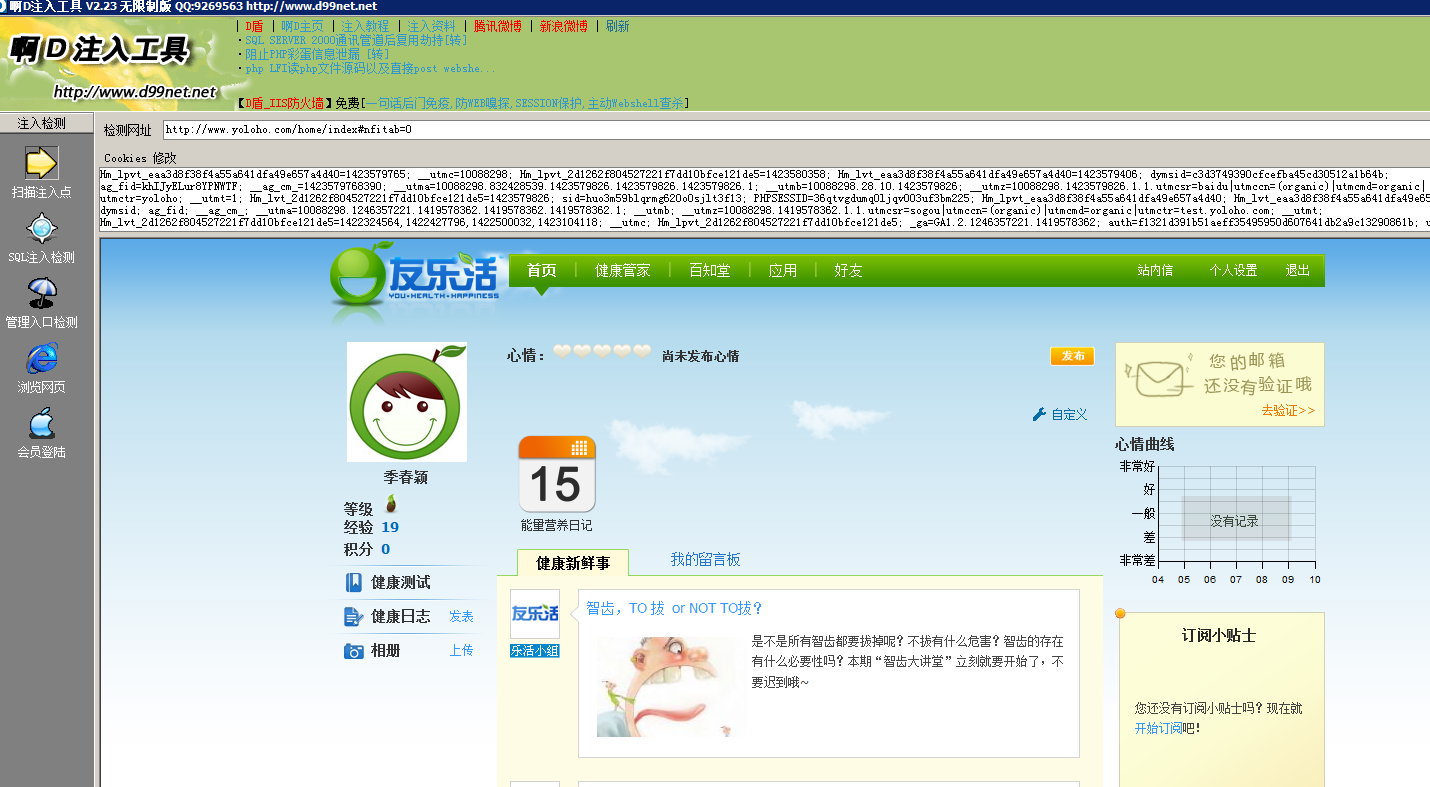The image size is (1430, 787).
Task: Open the 首页 navigation item
Action: coord(542,270)
